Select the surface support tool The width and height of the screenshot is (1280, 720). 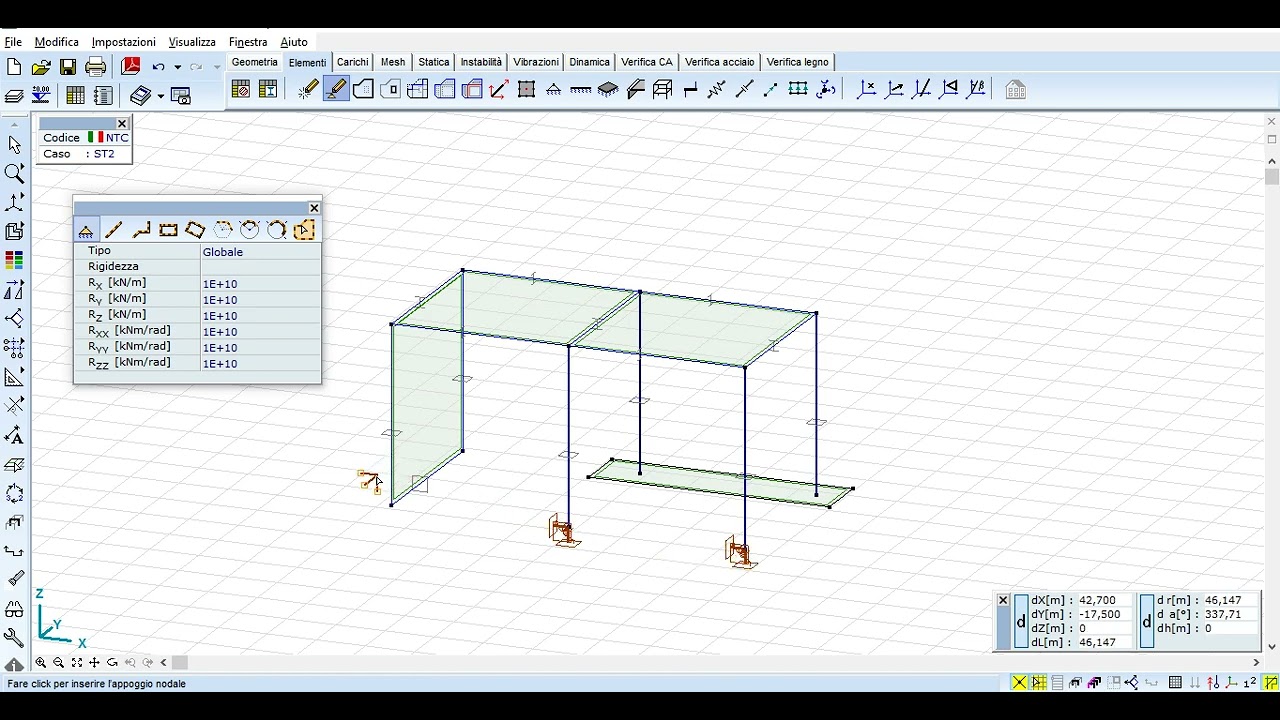[x=608, y=90]
